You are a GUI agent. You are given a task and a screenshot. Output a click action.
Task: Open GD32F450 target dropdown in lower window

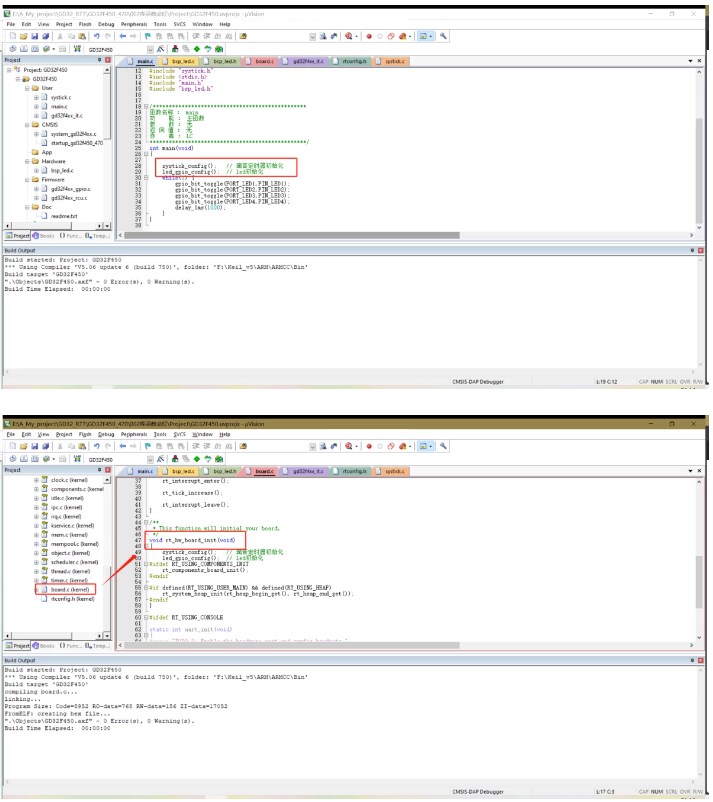tap(150, 460)
